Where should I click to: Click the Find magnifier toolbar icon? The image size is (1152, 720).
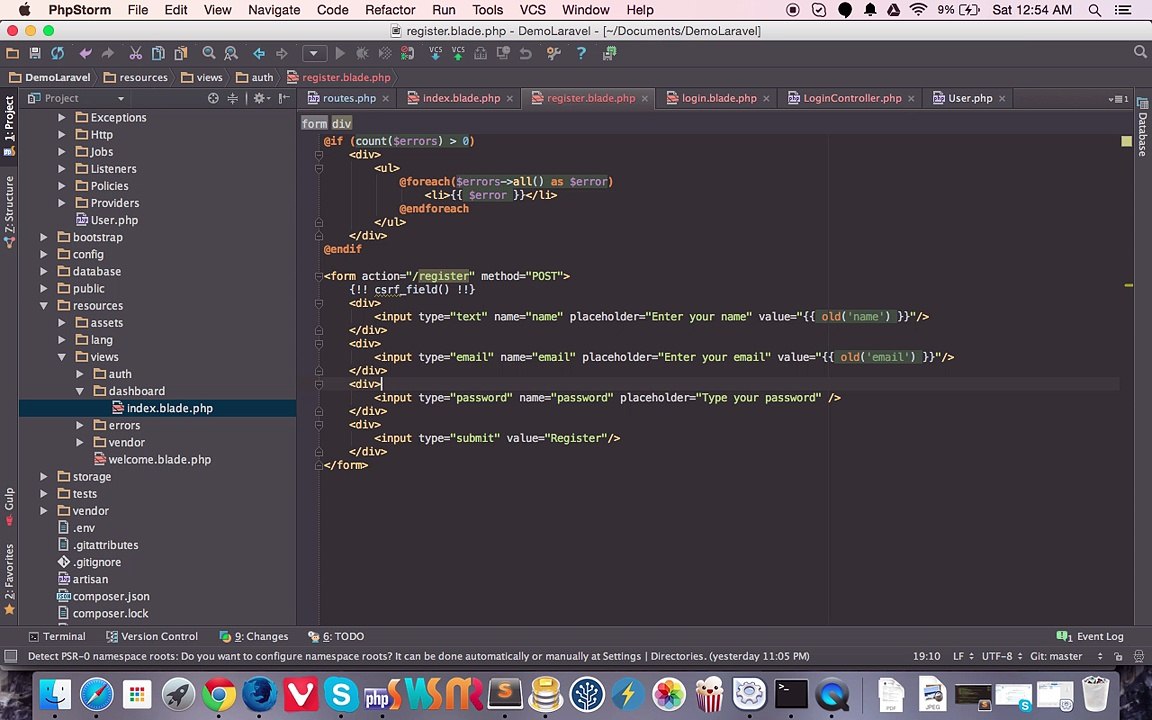pyautogui.click(x=209, y=53)
